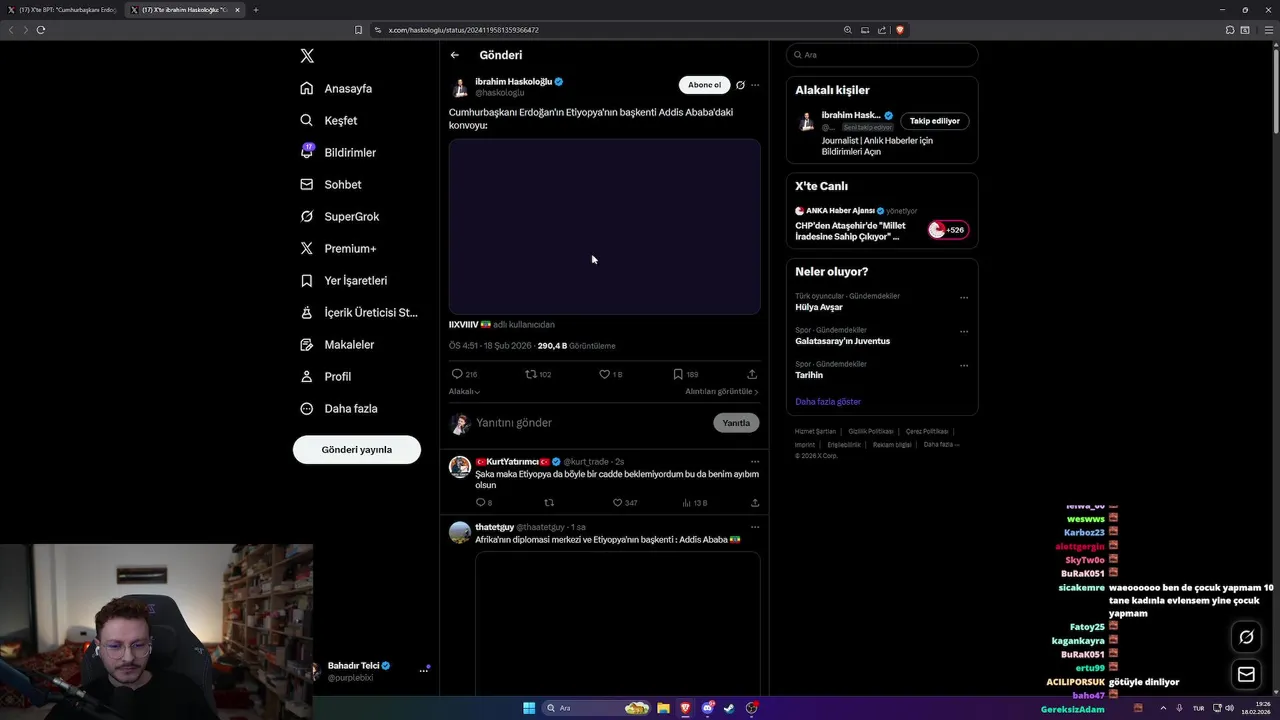1280x720 pixels.
Task: Click repost icon with 102 count
Action: click(x=538, y=374)
